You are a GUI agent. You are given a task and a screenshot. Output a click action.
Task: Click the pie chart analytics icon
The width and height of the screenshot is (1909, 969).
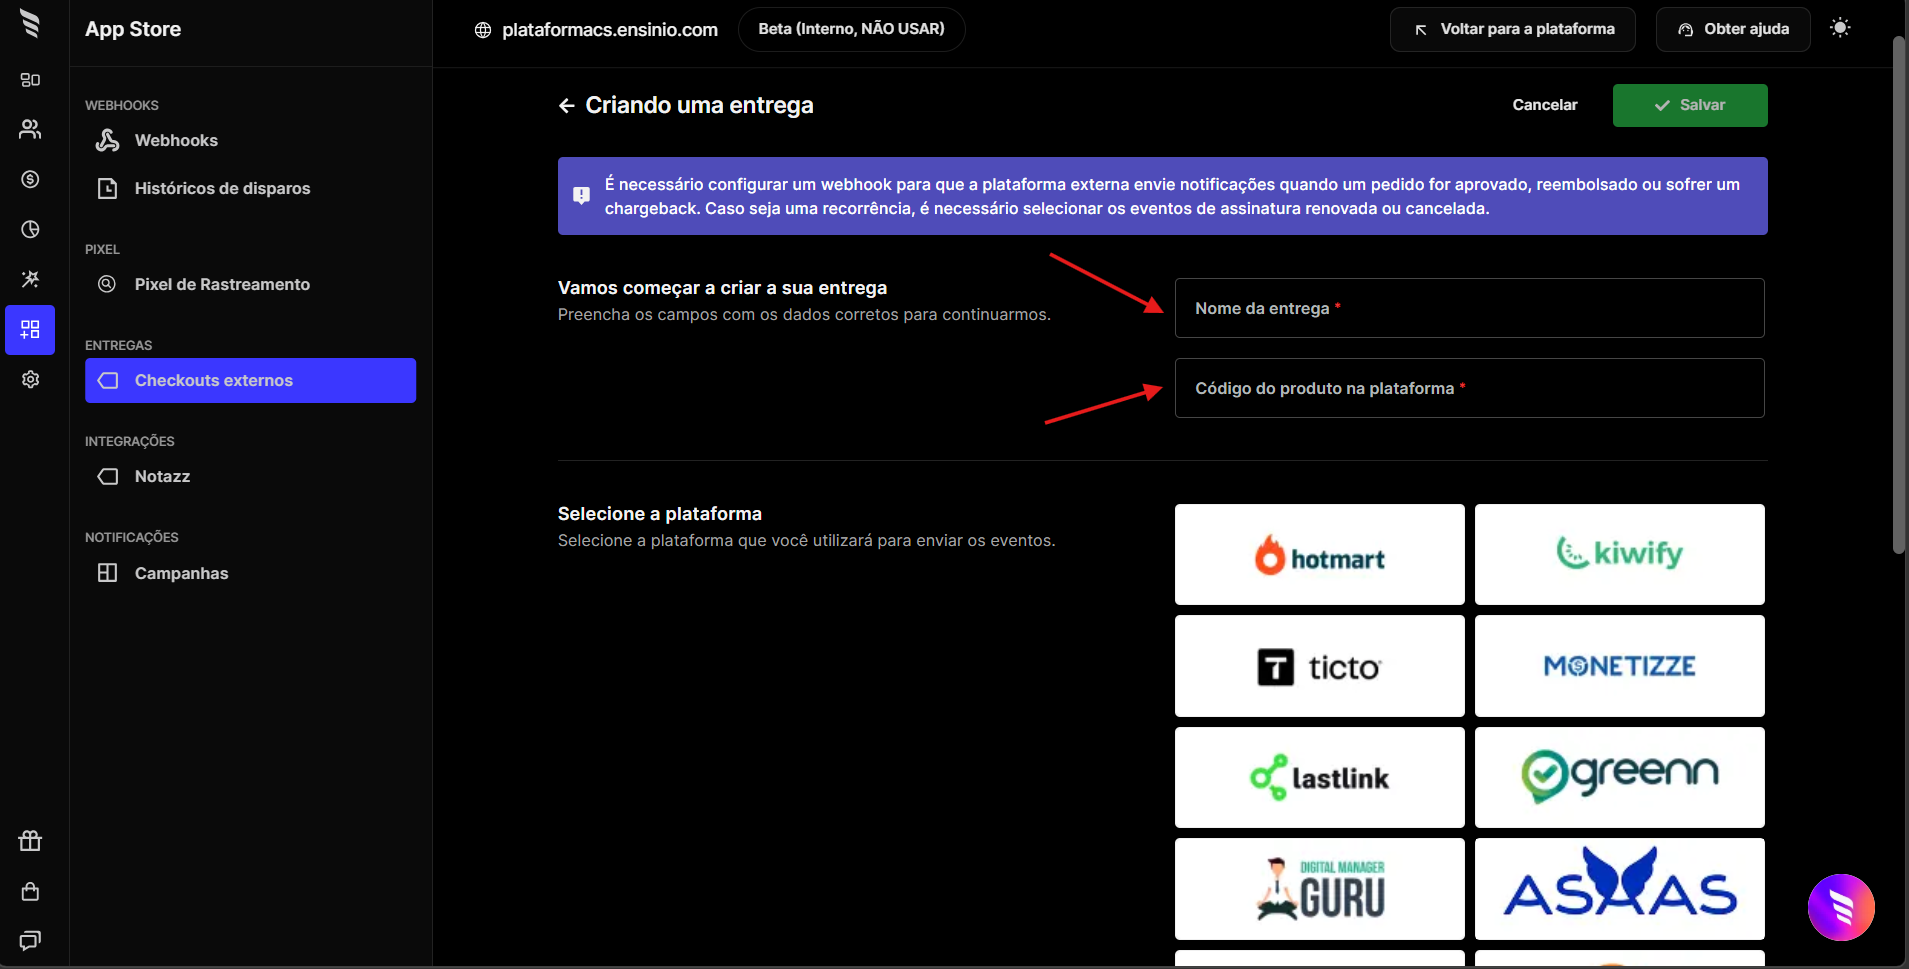[x=30, y=229]
